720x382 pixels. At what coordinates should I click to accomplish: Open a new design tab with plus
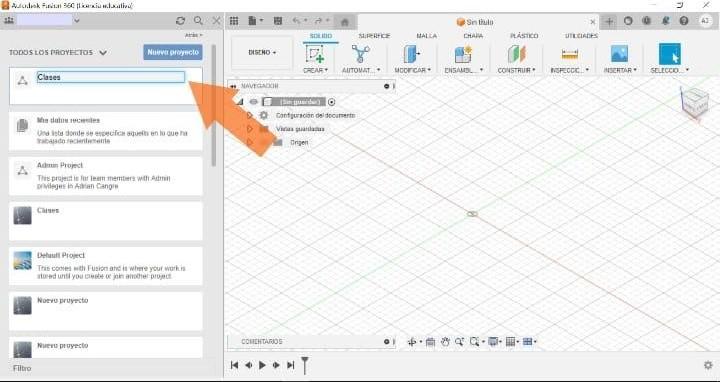coord(609,21)
